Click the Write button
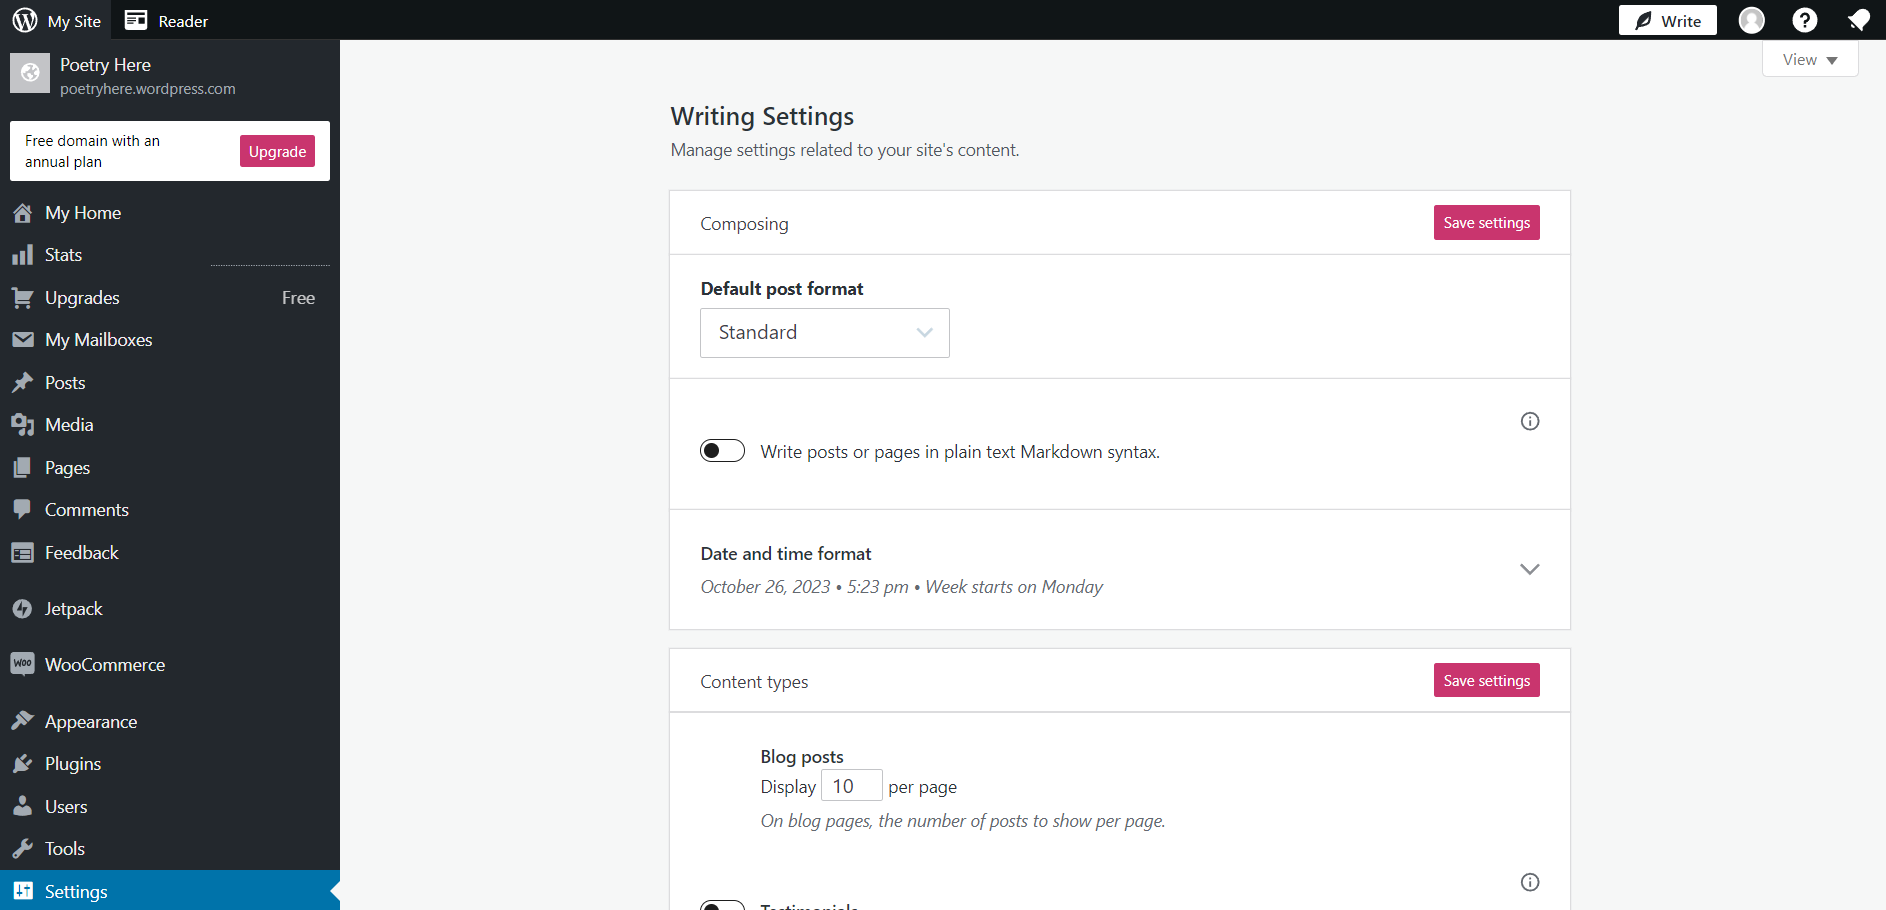 click(x=1667, y=20)
